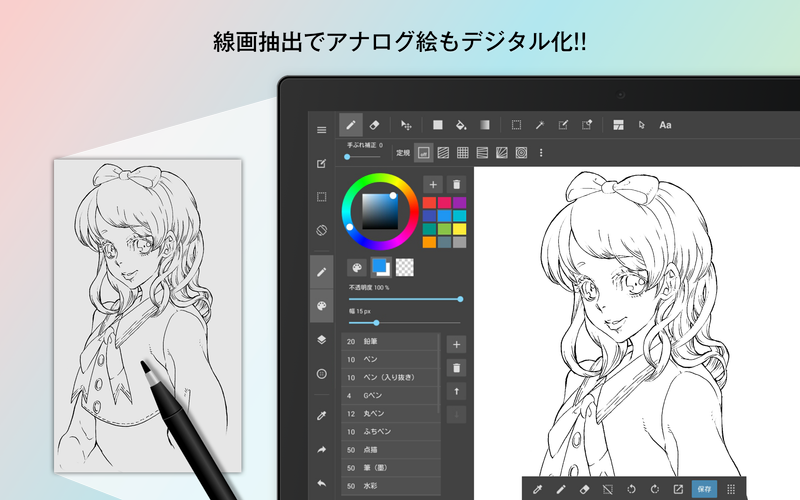Click 保存 save button
The image size is (800, 500).
pos(704,489)
